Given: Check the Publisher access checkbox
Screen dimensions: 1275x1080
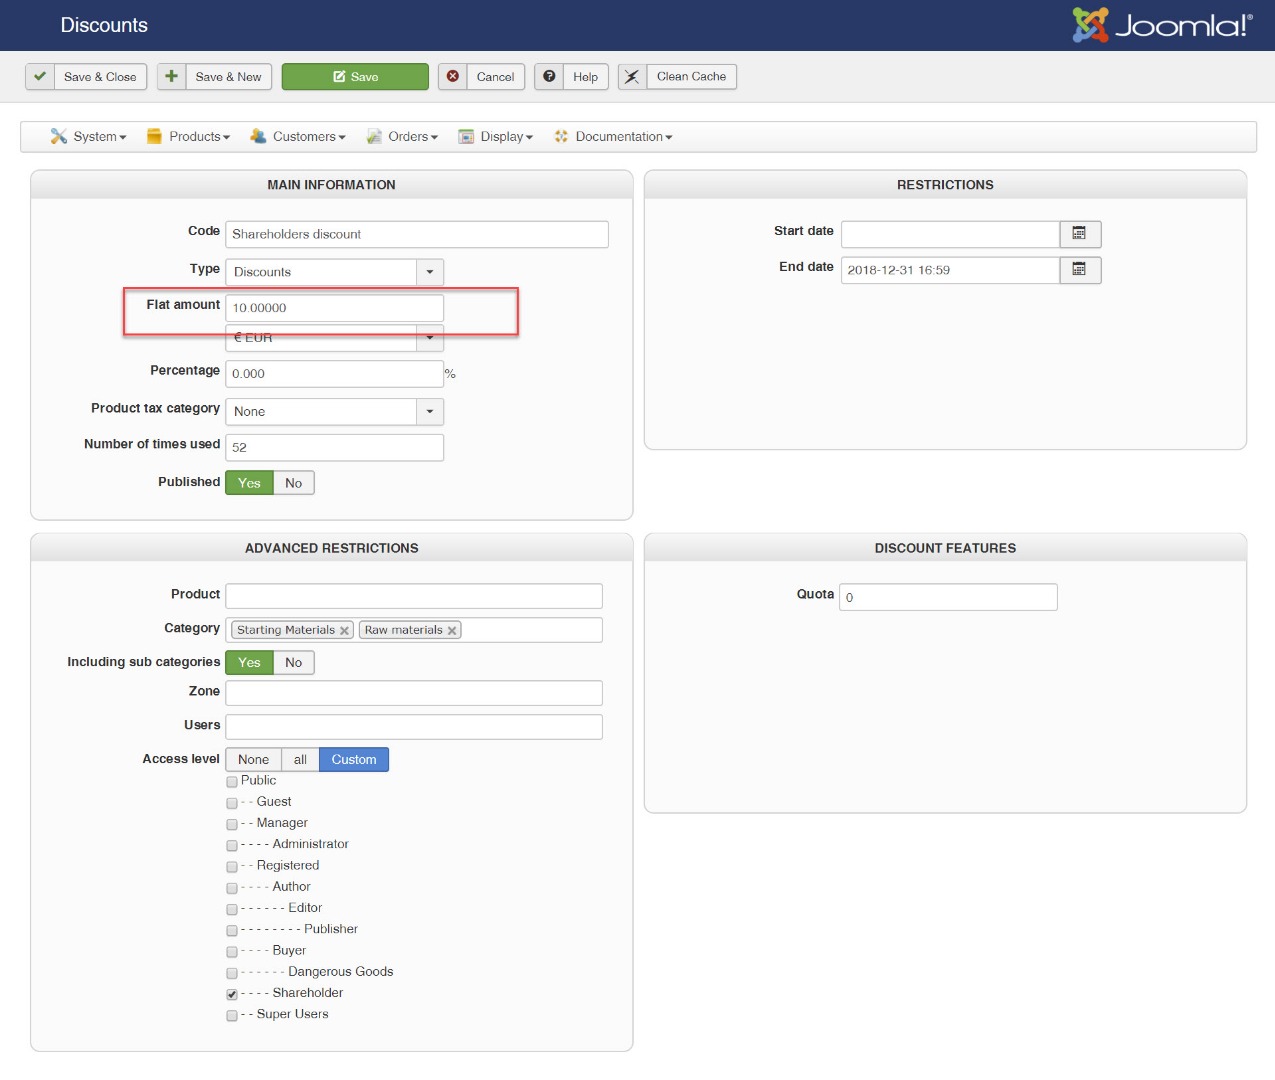Looking at the screenshot, I should (232, 930).
